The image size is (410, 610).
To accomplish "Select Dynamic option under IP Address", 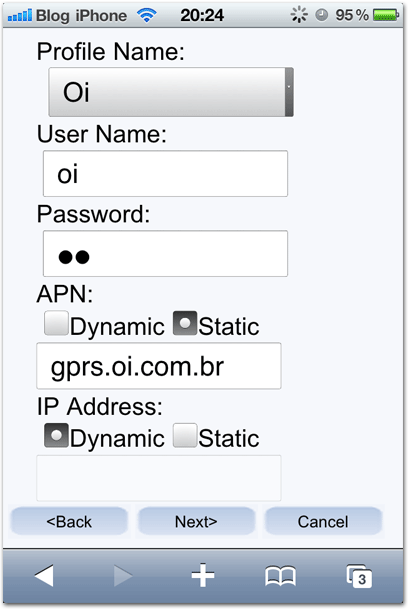I will point(56,435).
